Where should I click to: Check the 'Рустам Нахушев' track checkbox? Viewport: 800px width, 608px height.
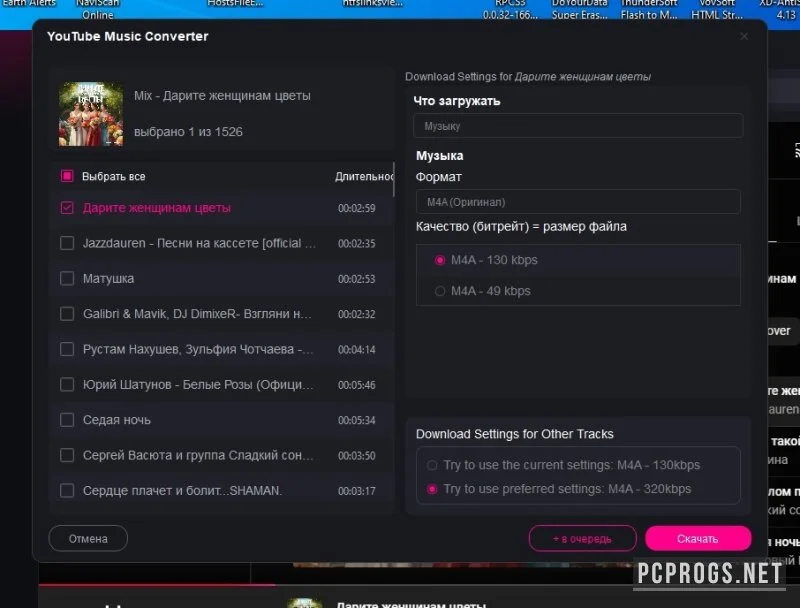67,349
